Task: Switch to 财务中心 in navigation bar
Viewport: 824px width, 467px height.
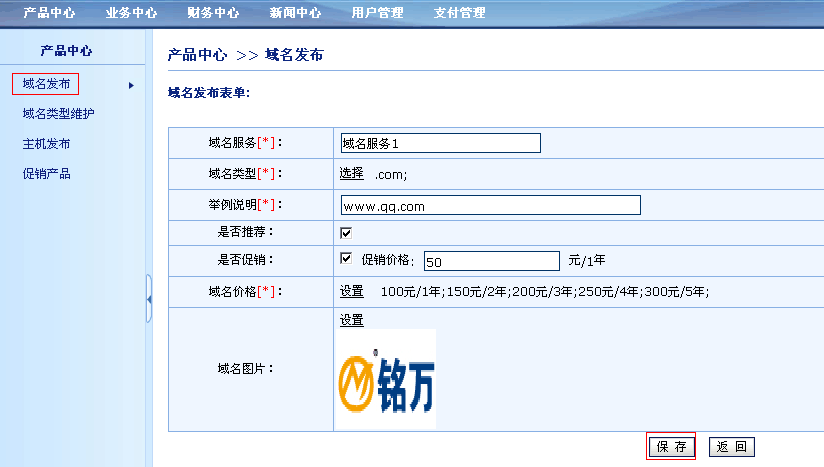Action: pos(213,13)
